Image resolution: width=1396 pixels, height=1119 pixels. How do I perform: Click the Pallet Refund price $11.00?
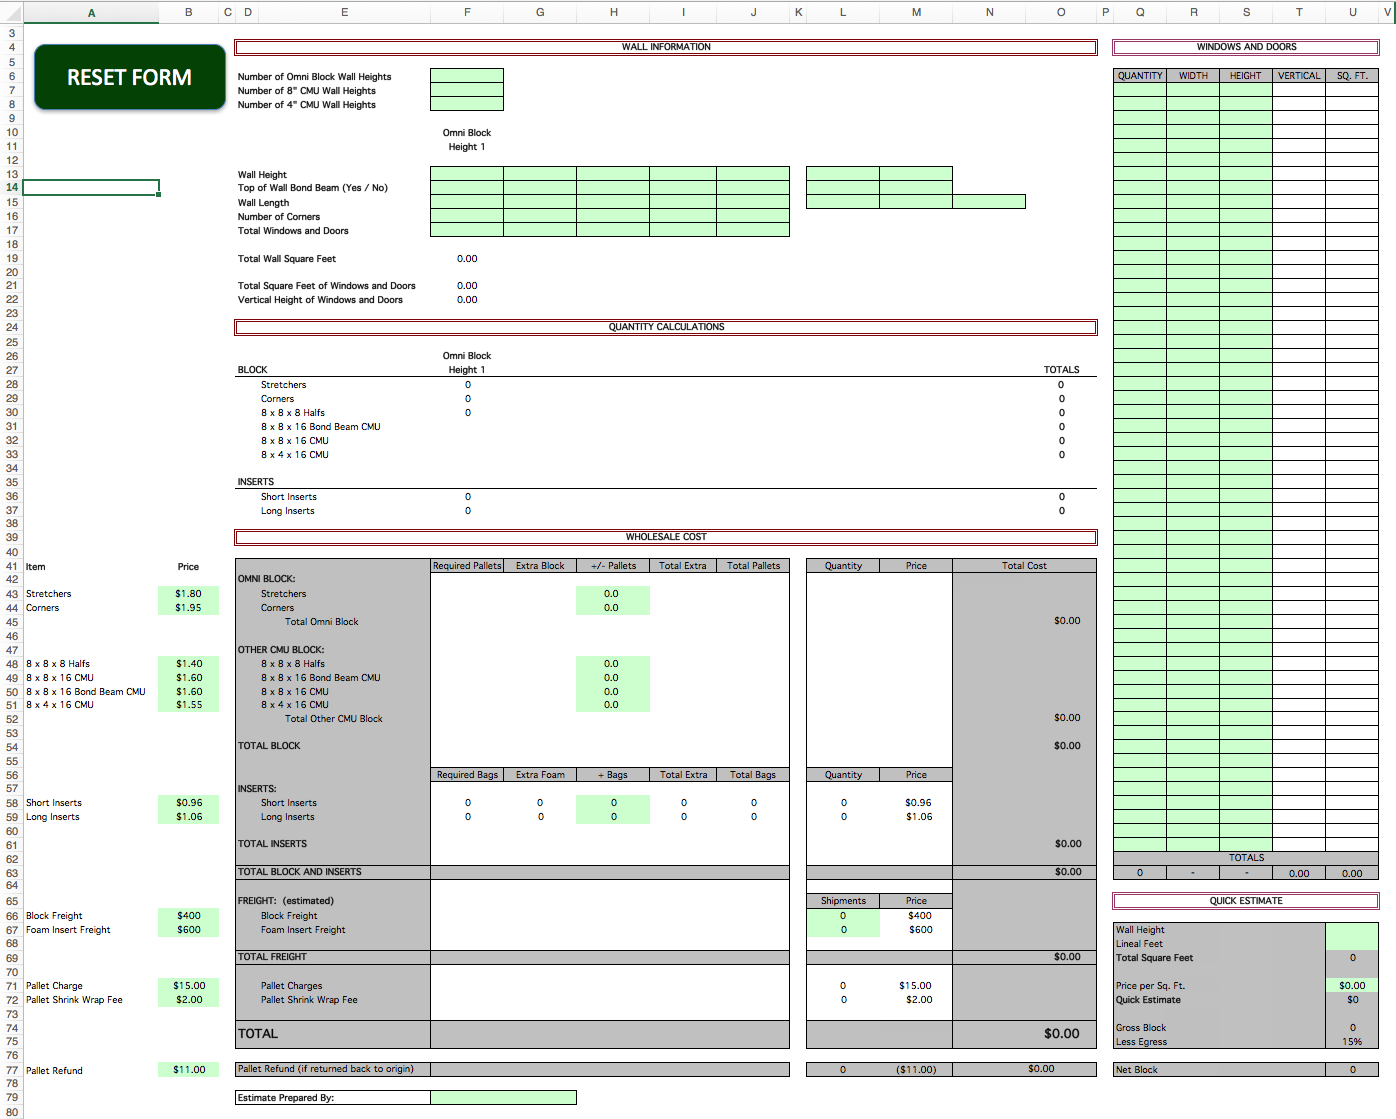click(189, 1070)
